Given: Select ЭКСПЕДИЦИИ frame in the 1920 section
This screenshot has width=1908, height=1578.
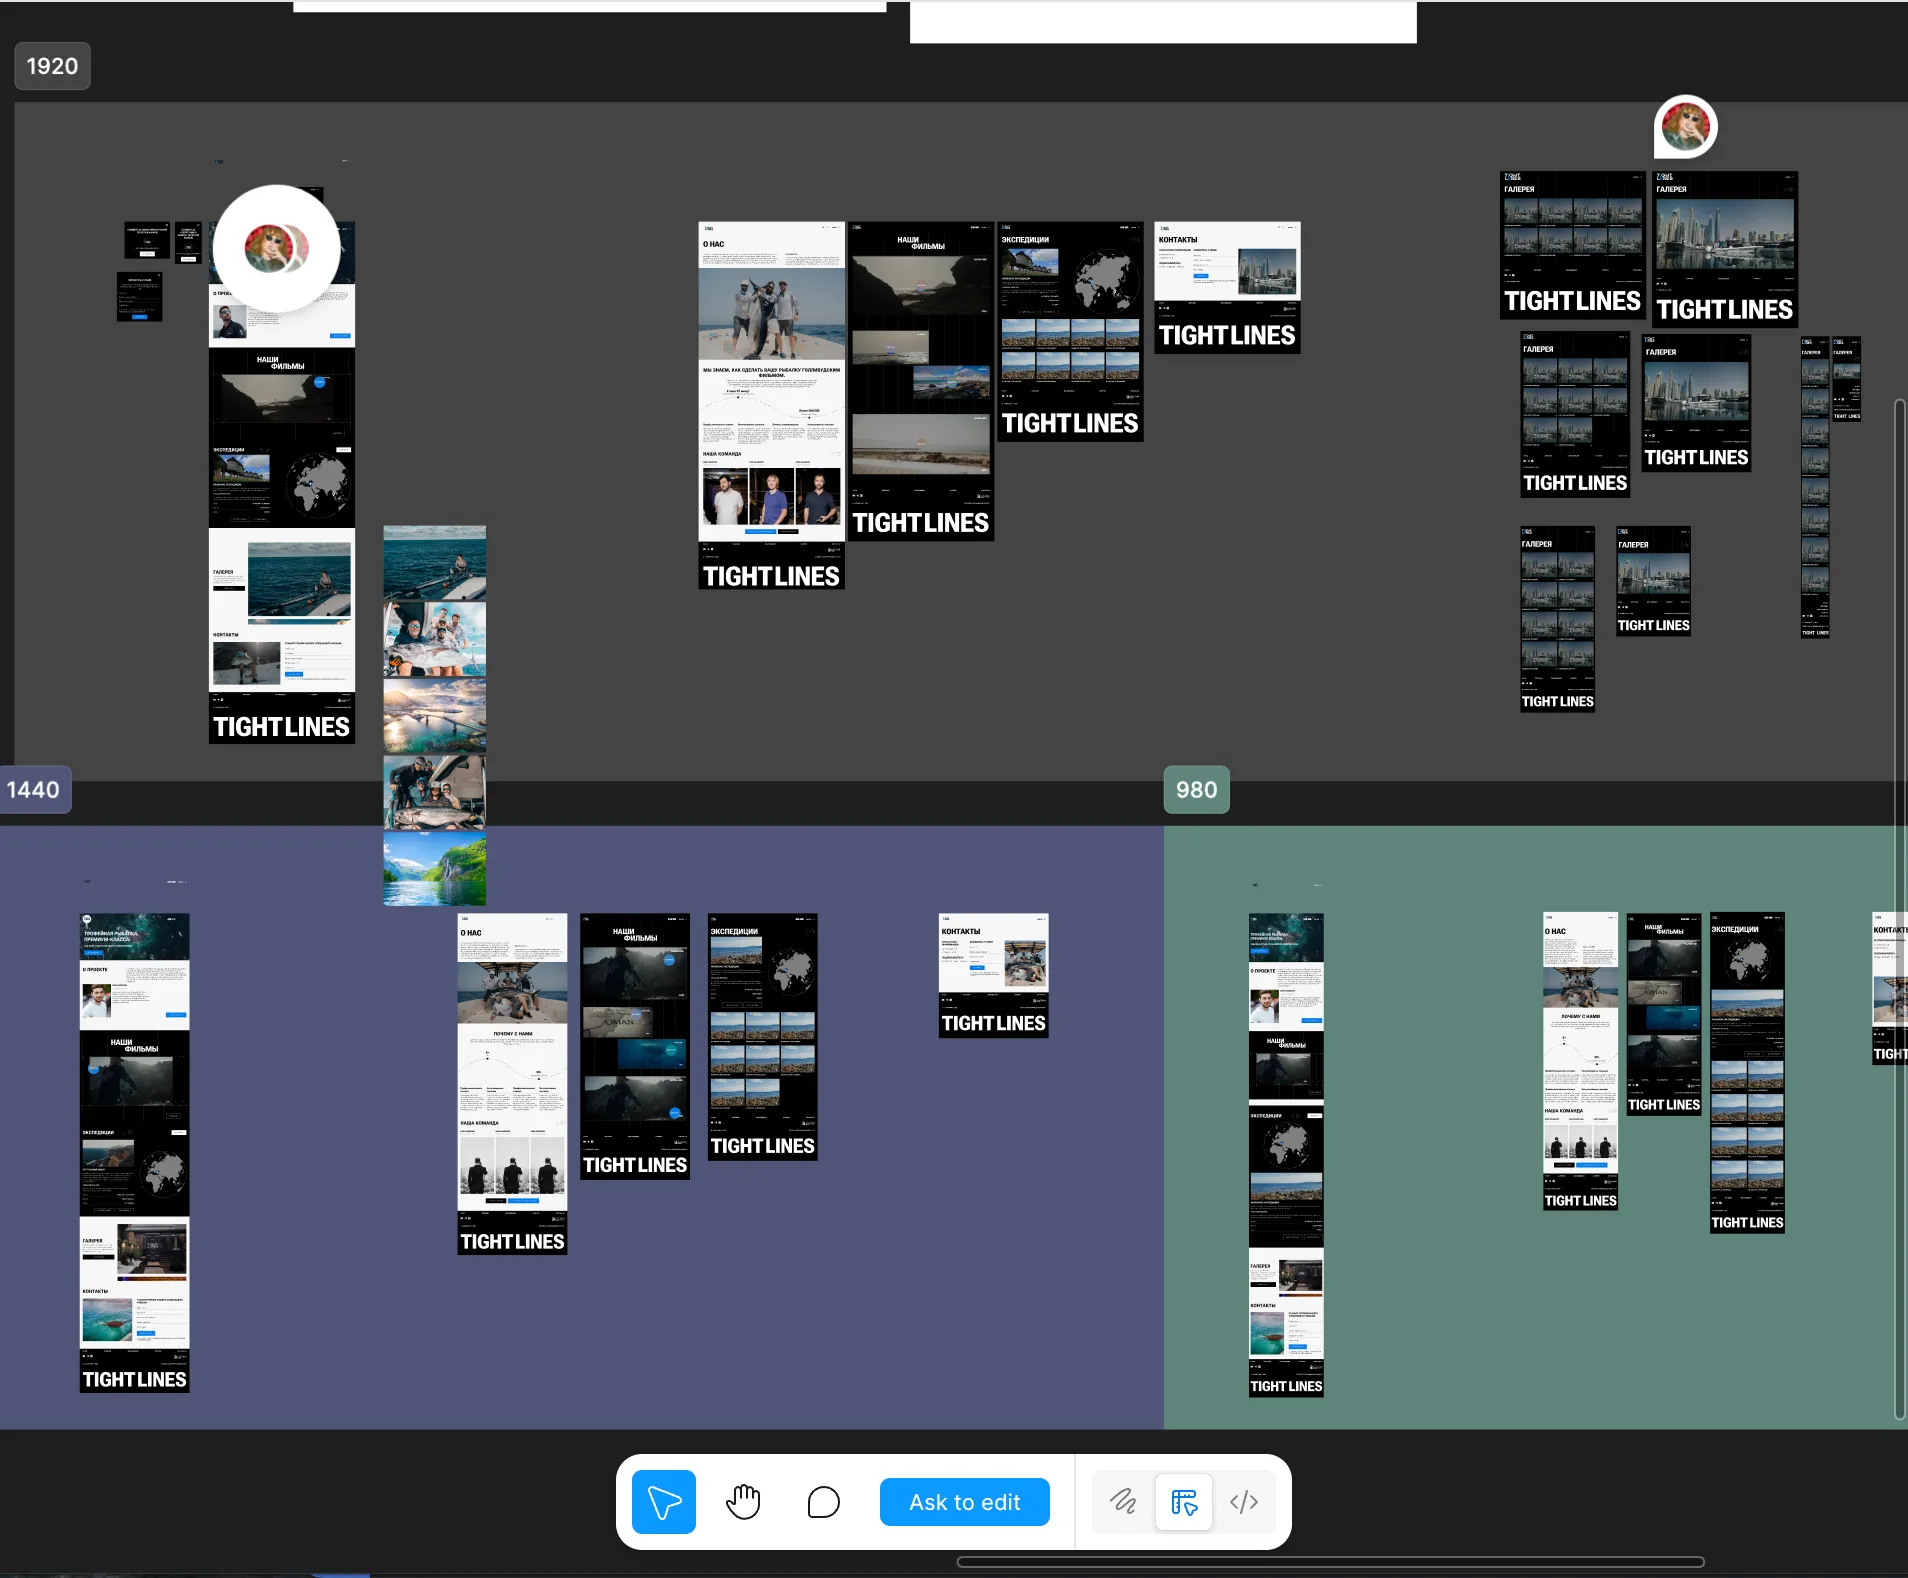Looking at the screenshot, I should (1070, 331).
